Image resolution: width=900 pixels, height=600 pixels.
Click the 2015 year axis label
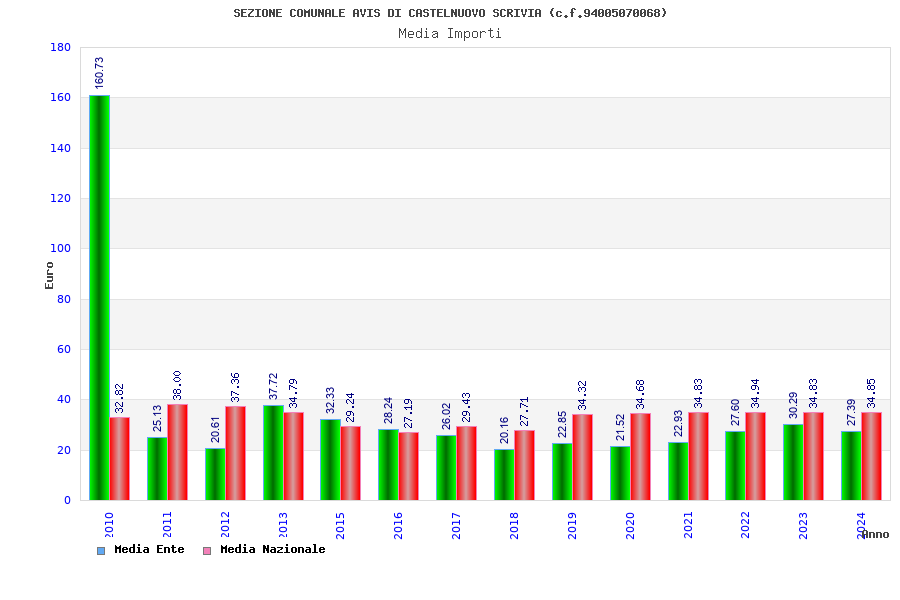(341, 525)
